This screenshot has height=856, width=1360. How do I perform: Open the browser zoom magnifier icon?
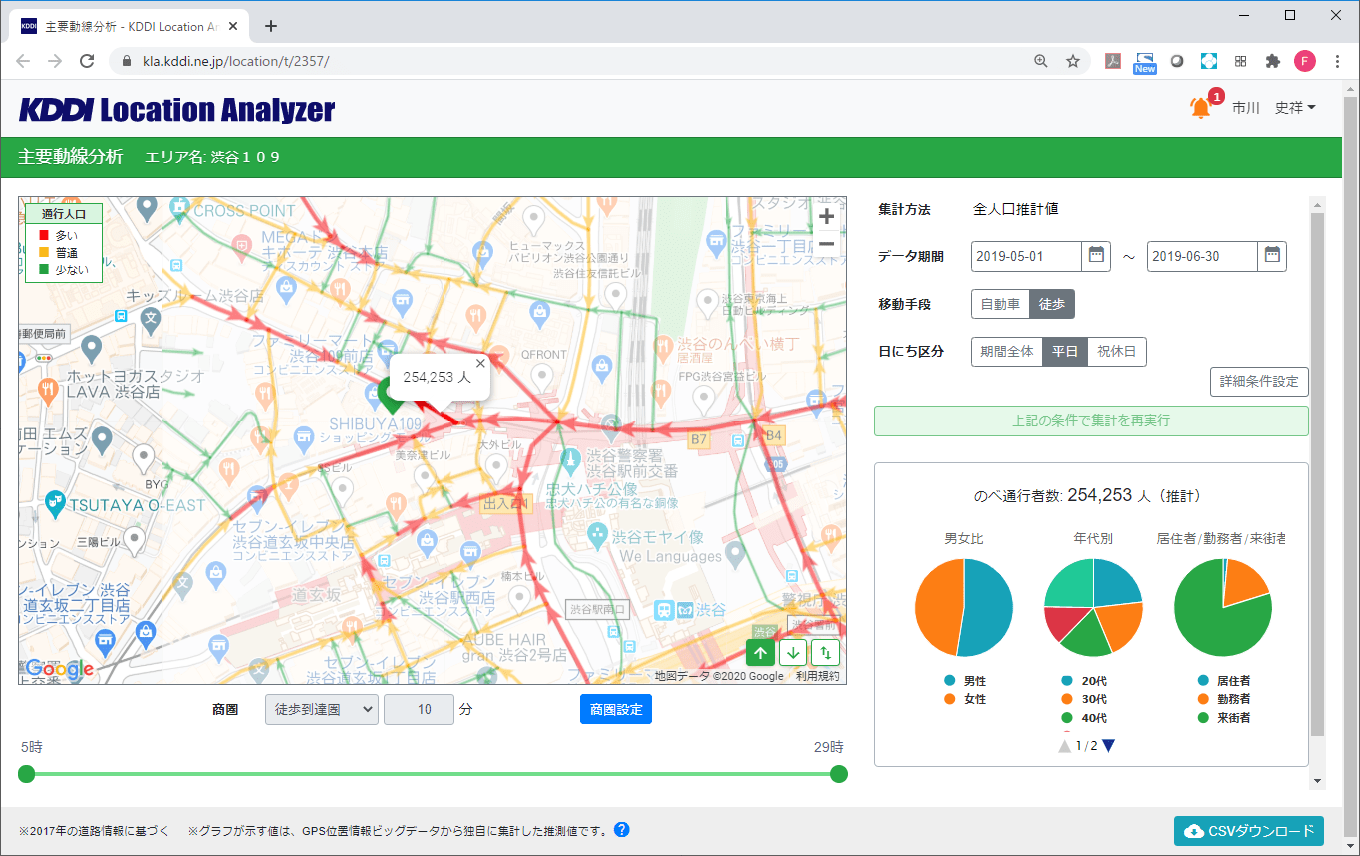click(x=1041, y=61)
